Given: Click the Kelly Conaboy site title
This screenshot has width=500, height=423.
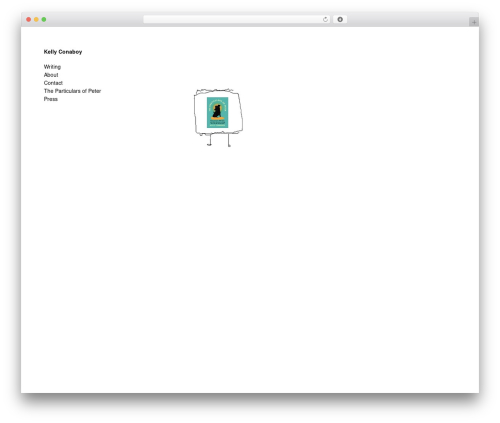Looking at the screenshot, I should coord(63,52).
